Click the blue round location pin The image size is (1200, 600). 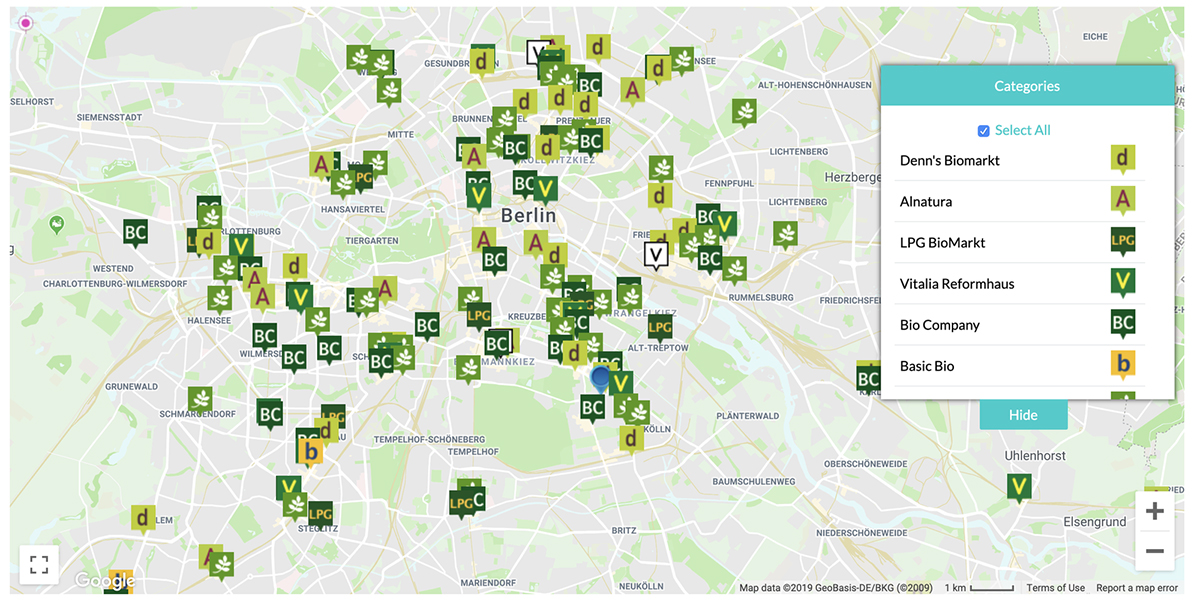[x=600, y=377]
